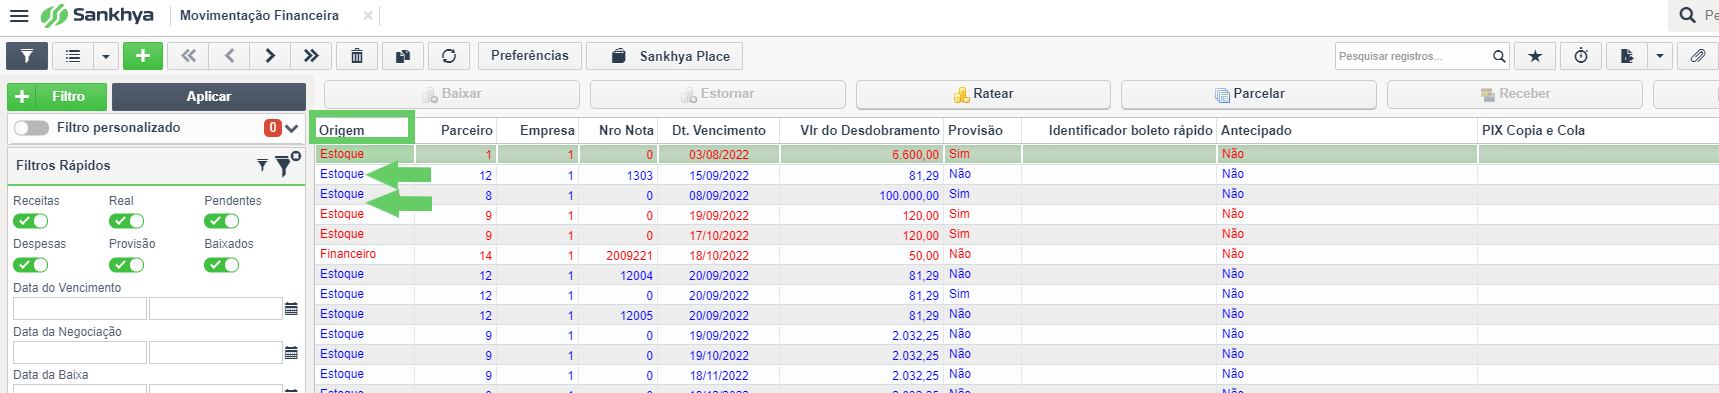
Task: Select the Movimentação Financeira tab
Action: tap(259, 15)
